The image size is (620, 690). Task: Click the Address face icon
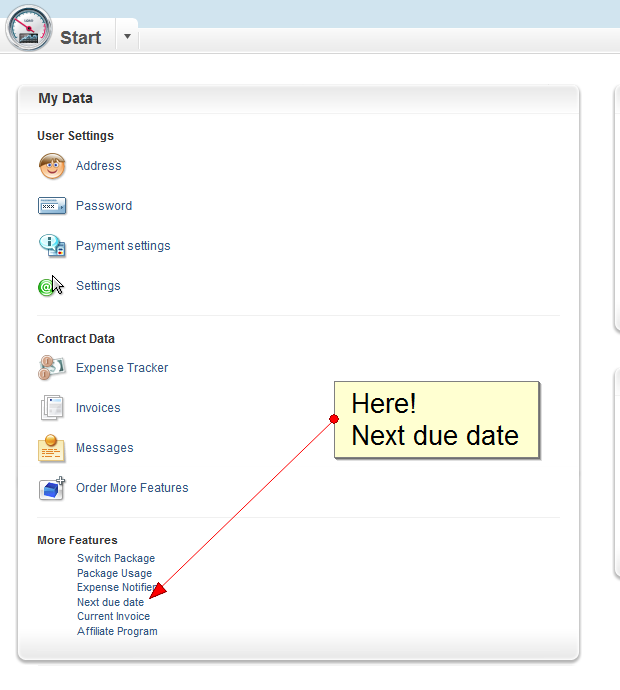point(52,166)
